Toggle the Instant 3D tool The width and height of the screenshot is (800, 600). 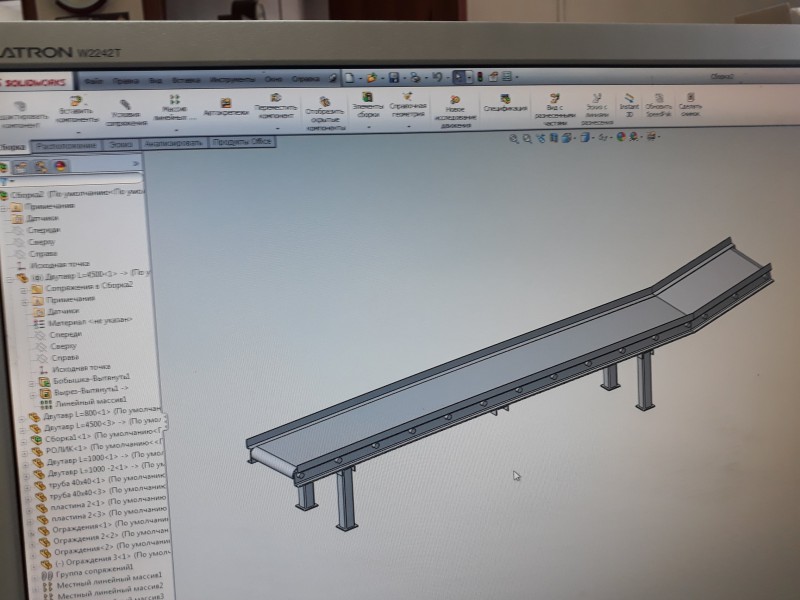(629, 105)
